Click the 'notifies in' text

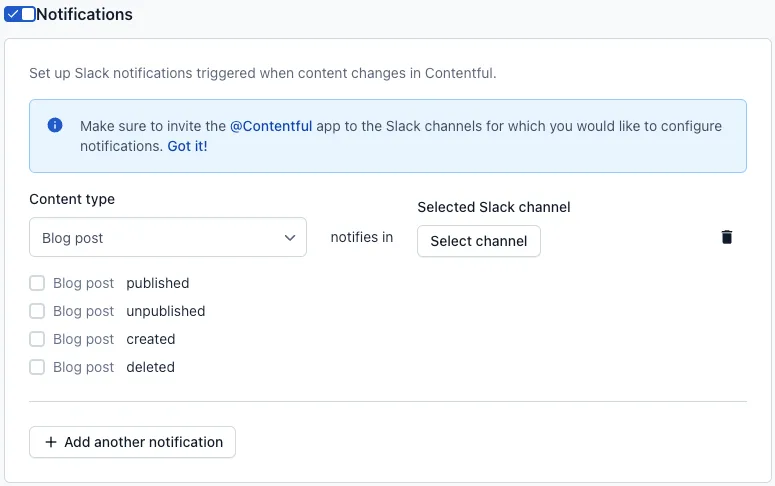pos(362,237)
